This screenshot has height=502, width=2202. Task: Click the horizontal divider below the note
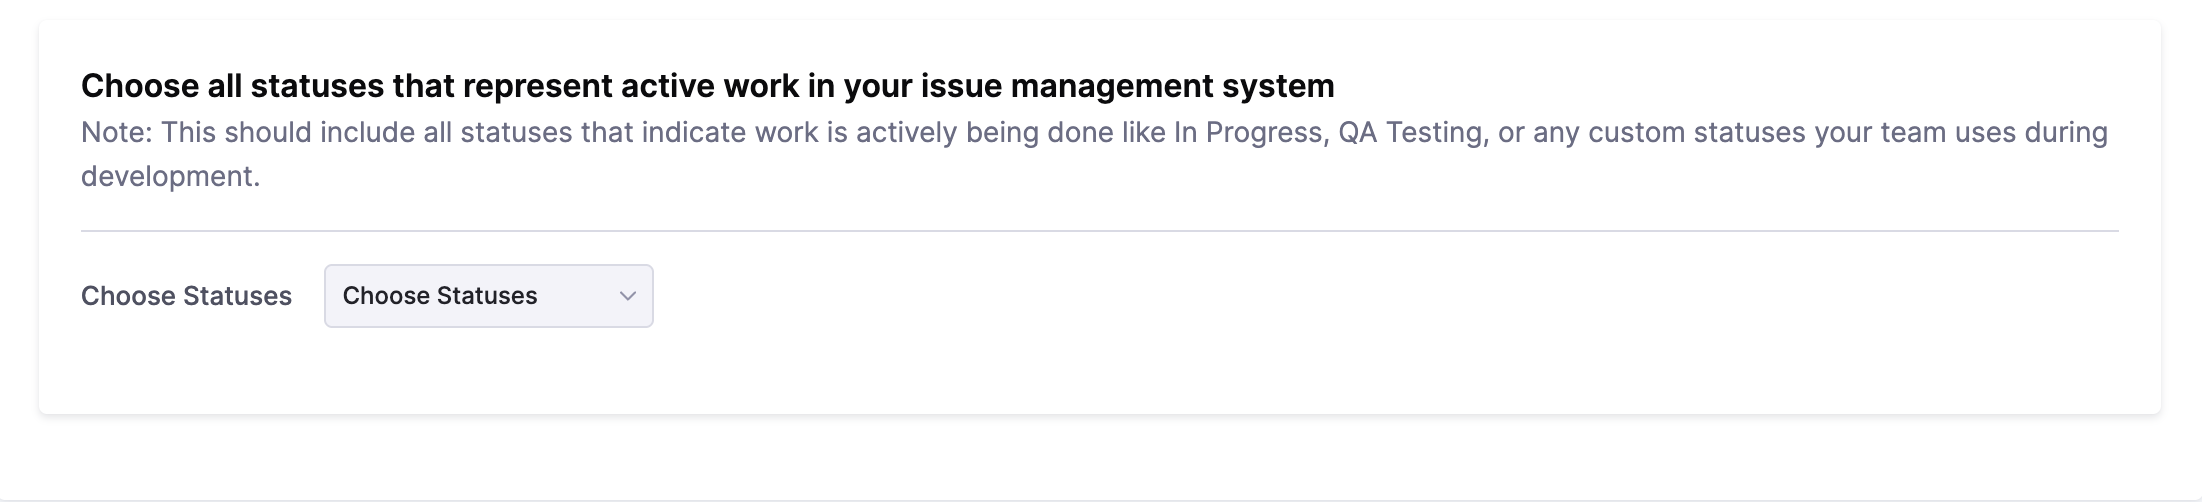tap(1100, 231)
